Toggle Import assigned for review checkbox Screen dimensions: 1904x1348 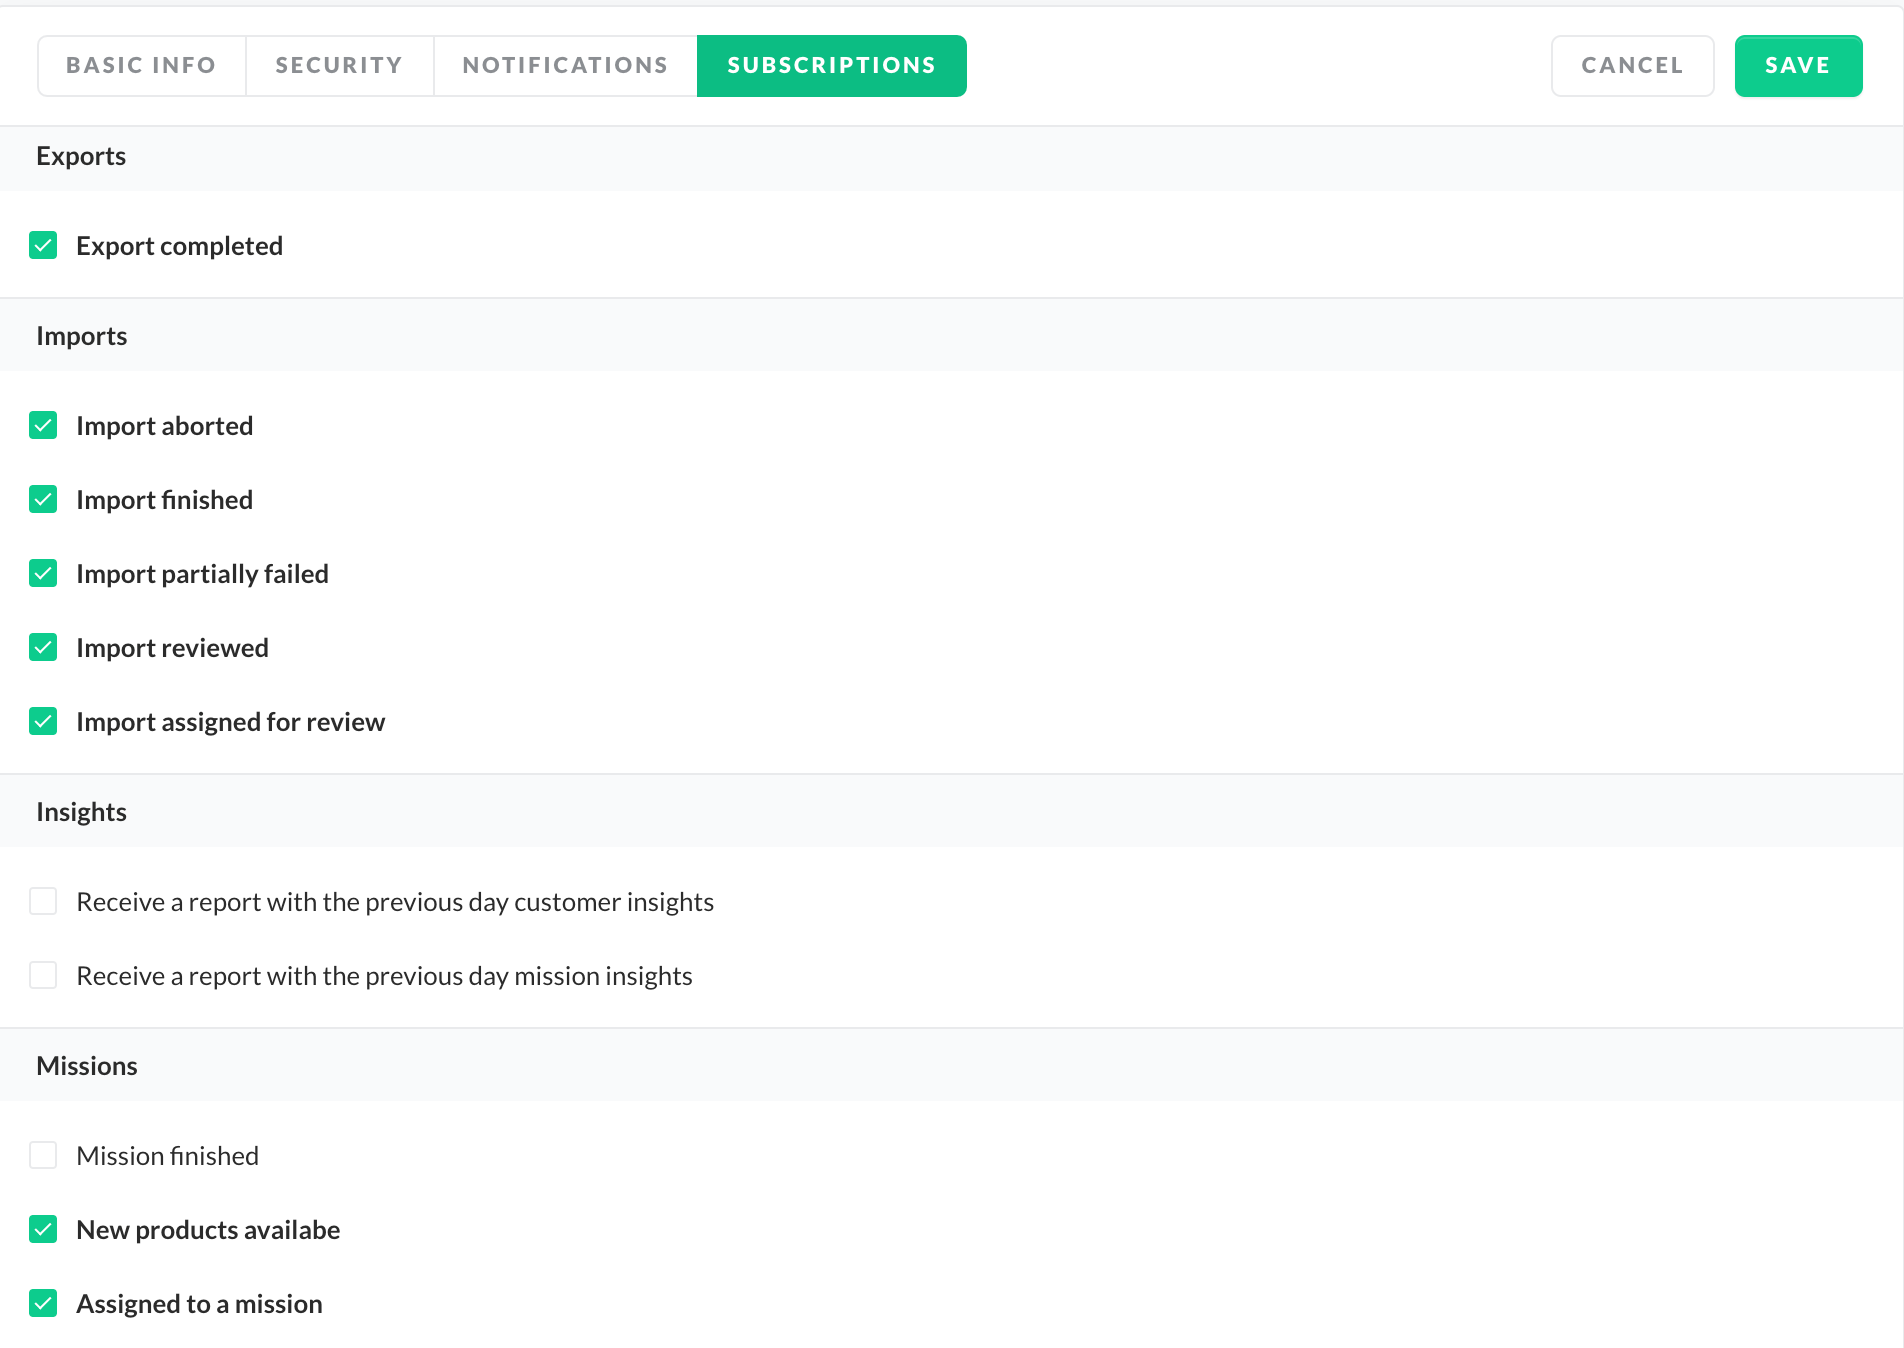pyautogui.click(x=43, y=722)
